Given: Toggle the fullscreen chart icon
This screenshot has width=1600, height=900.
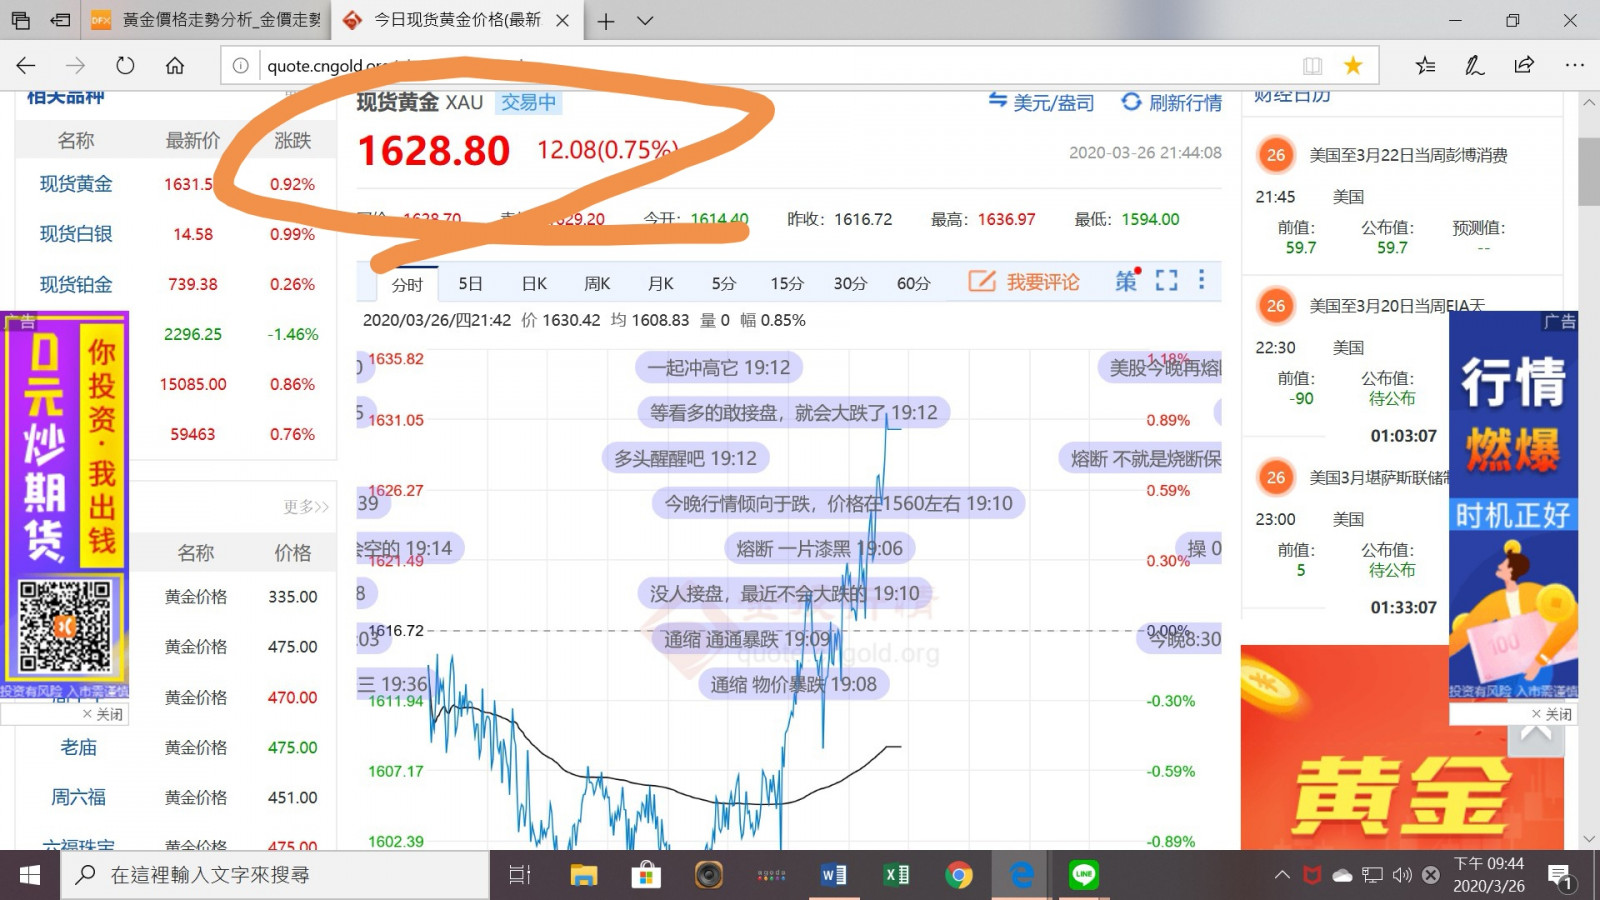Looking at the screenshot, I should 1166,281.
